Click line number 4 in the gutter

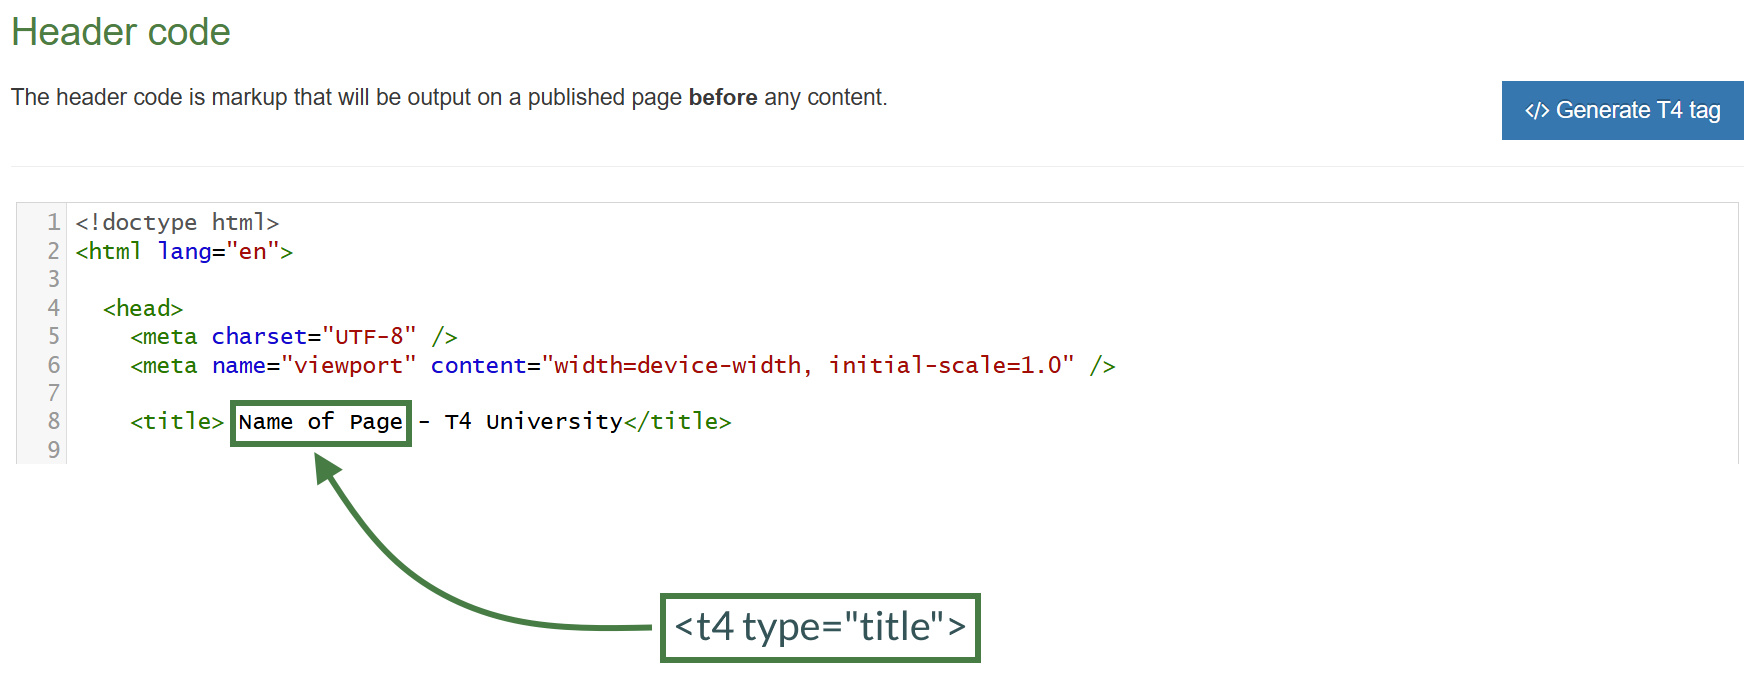tap(53, 308)
